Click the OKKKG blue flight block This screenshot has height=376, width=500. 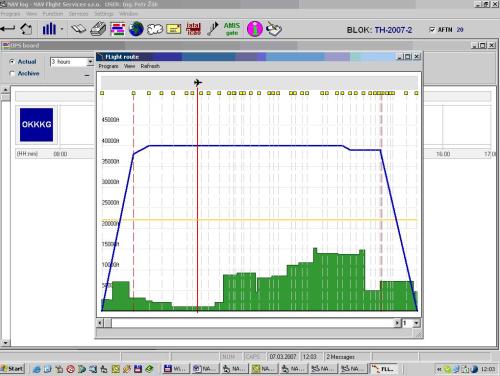(x=36, y=125)
